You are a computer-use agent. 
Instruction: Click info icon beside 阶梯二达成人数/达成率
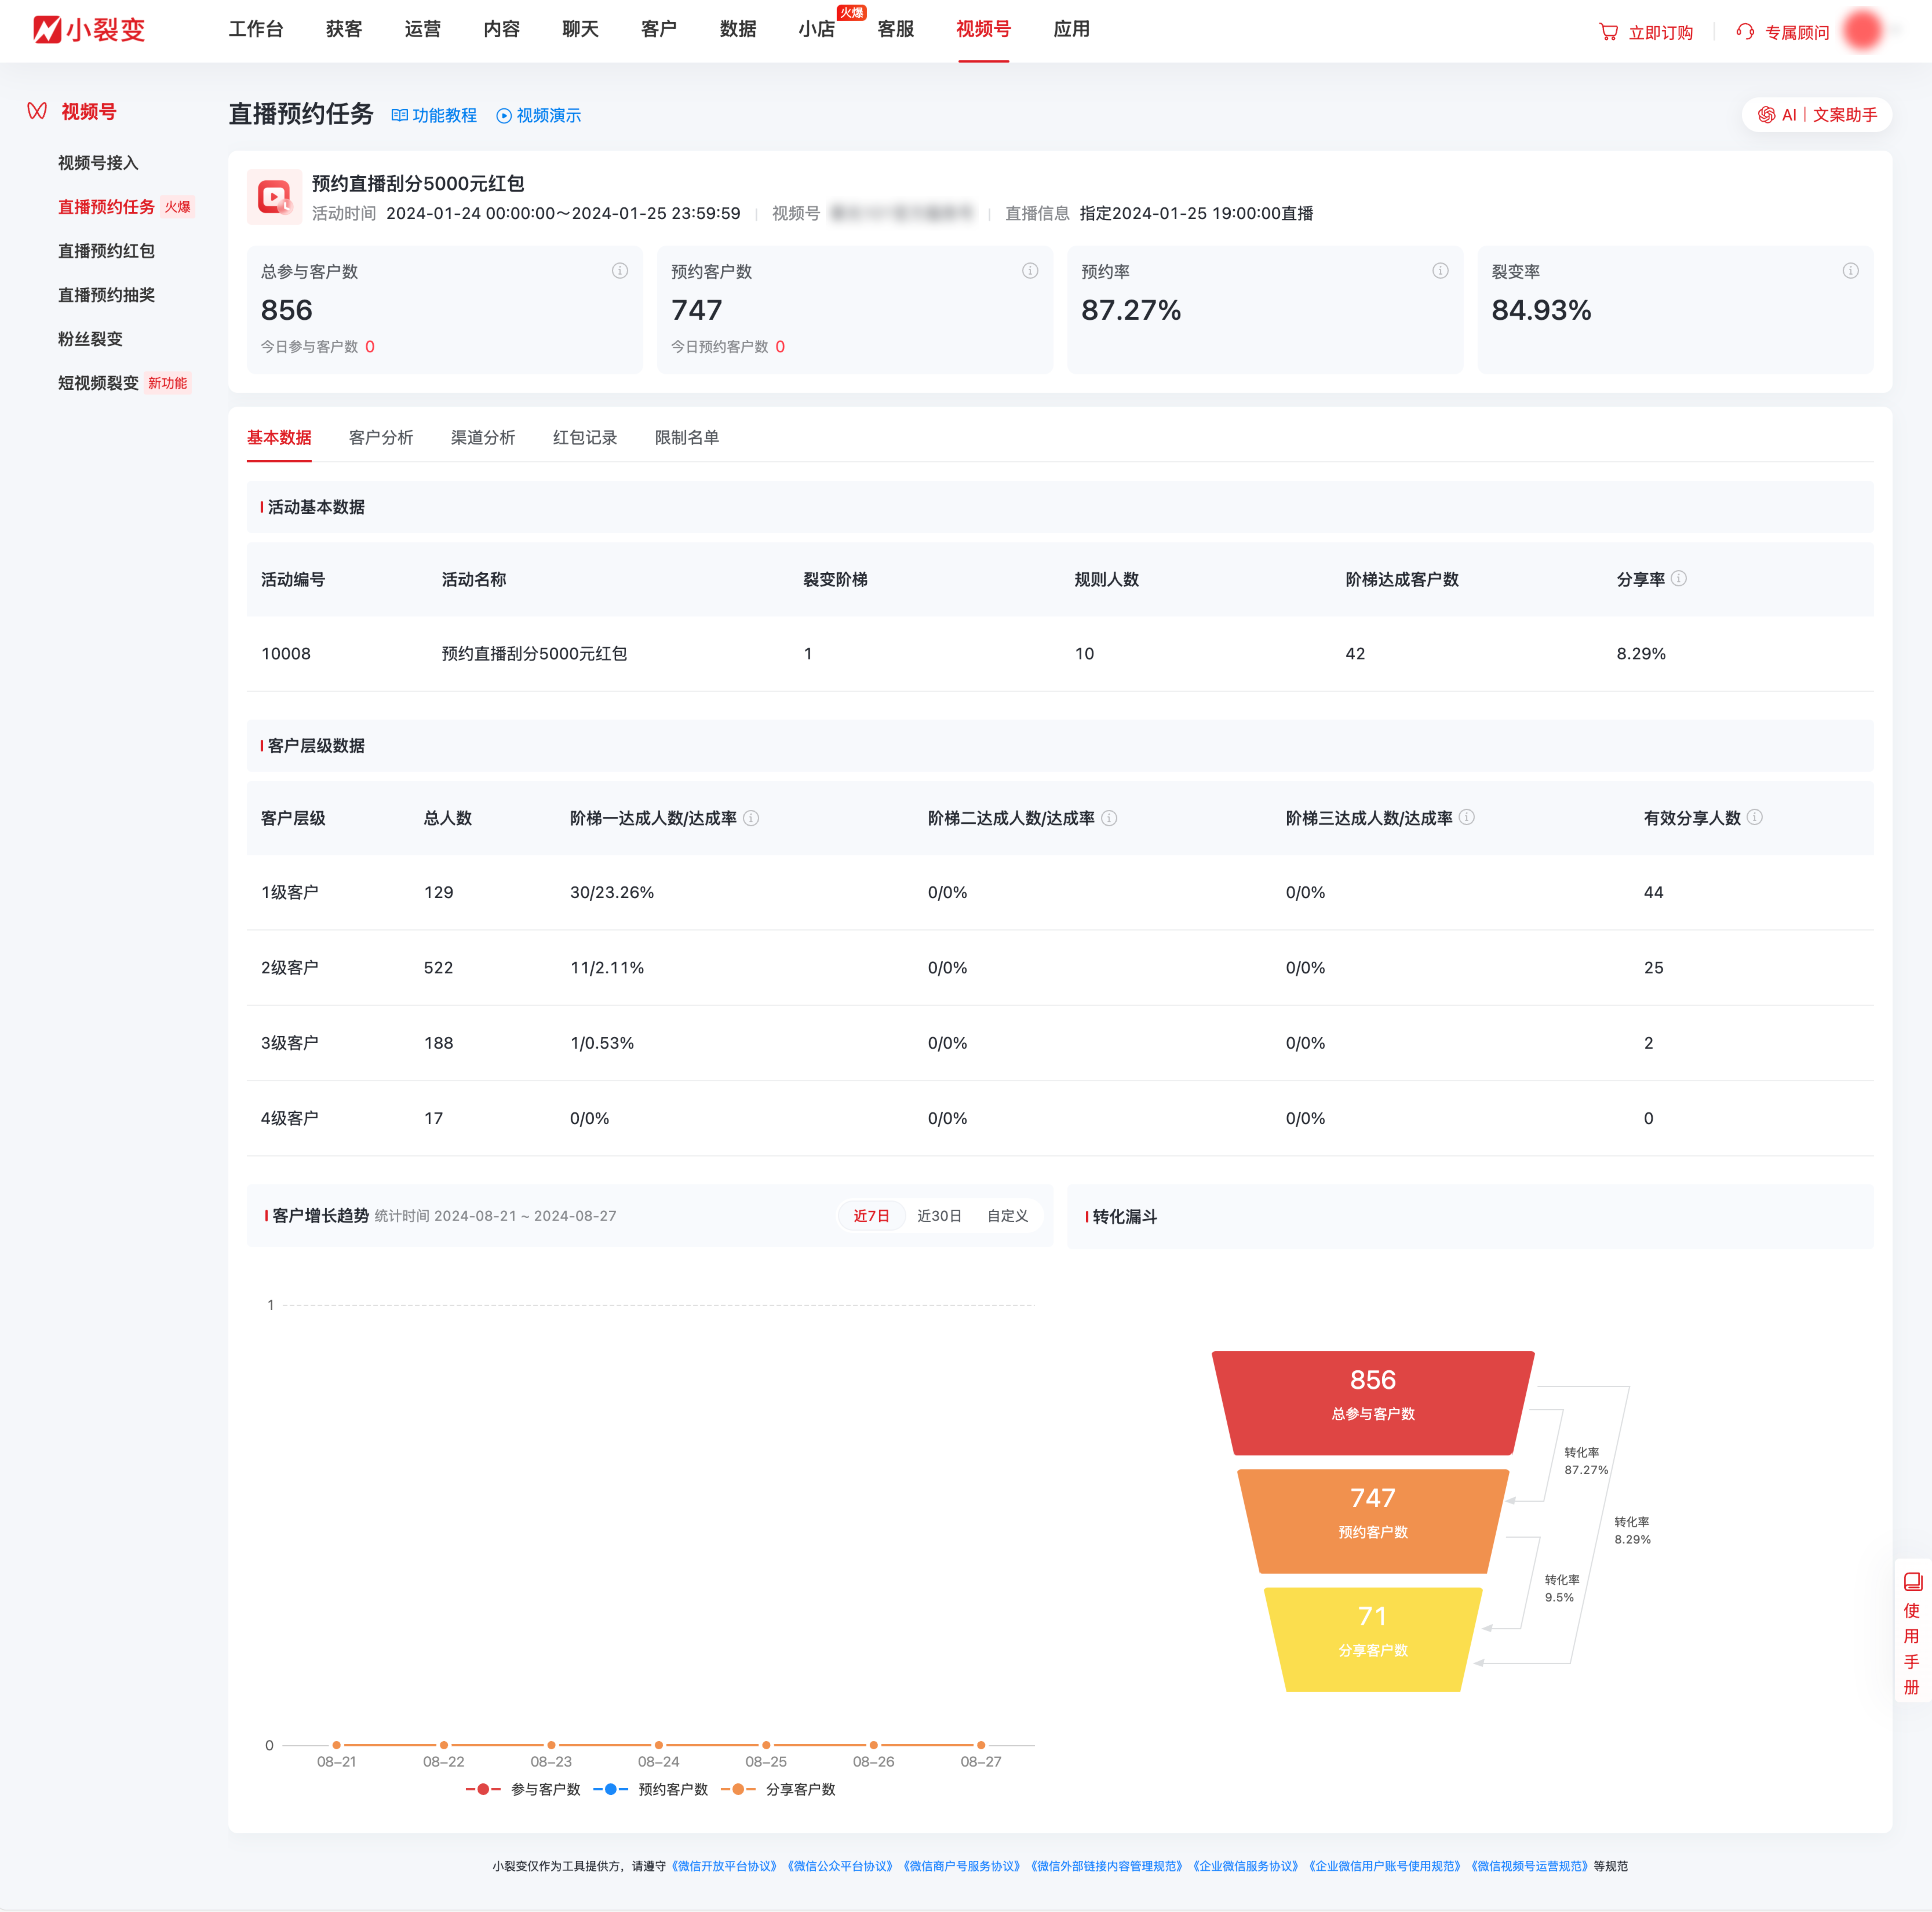(x=1109, y=818)
